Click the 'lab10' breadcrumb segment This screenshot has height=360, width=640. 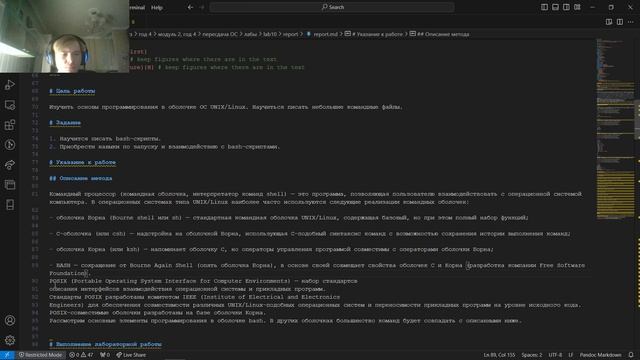coord(269,34)
